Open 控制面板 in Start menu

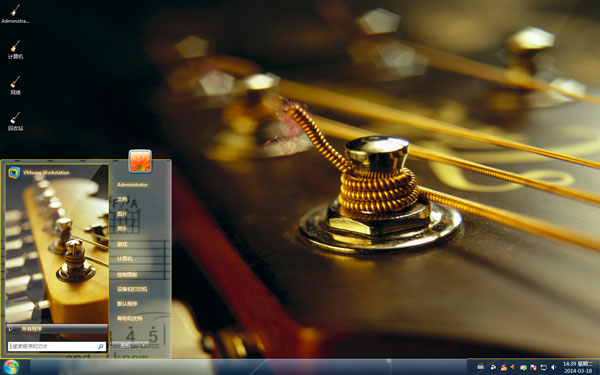point(127,274)
